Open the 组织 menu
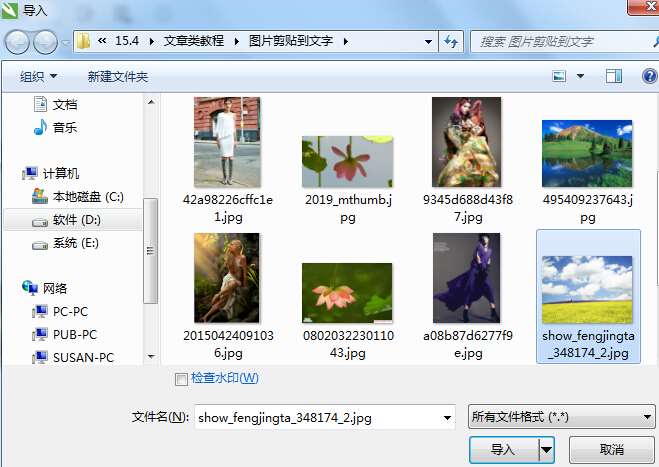Viewport: 659px width, 467px height. (38, 77)
